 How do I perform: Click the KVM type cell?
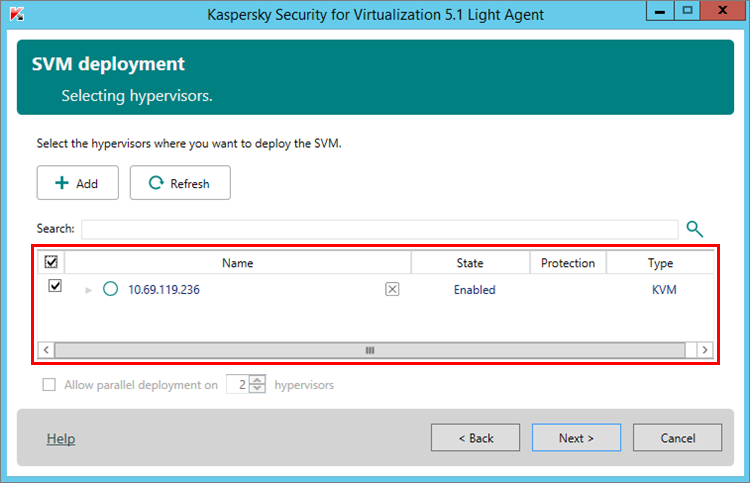pos(664,289)
